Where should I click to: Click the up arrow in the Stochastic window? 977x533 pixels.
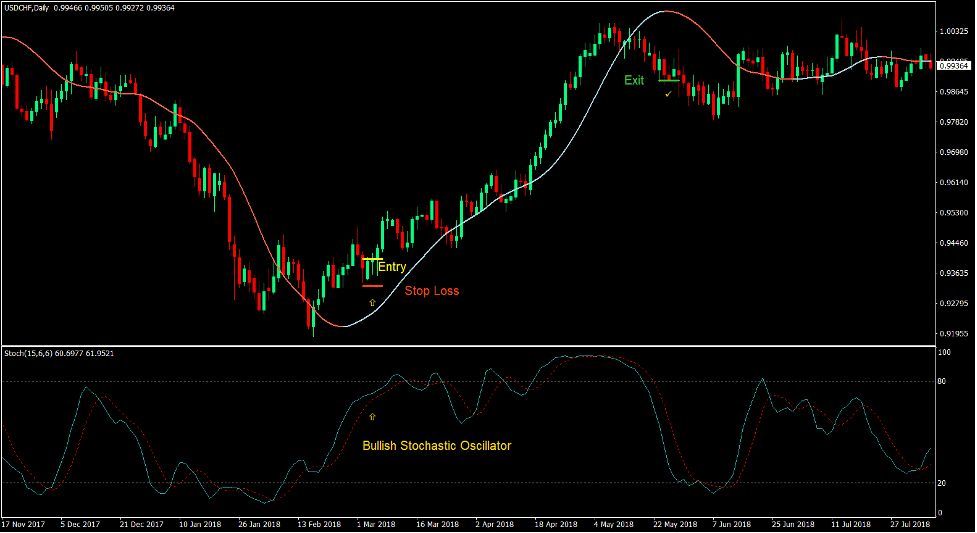[x=373, y=416]
